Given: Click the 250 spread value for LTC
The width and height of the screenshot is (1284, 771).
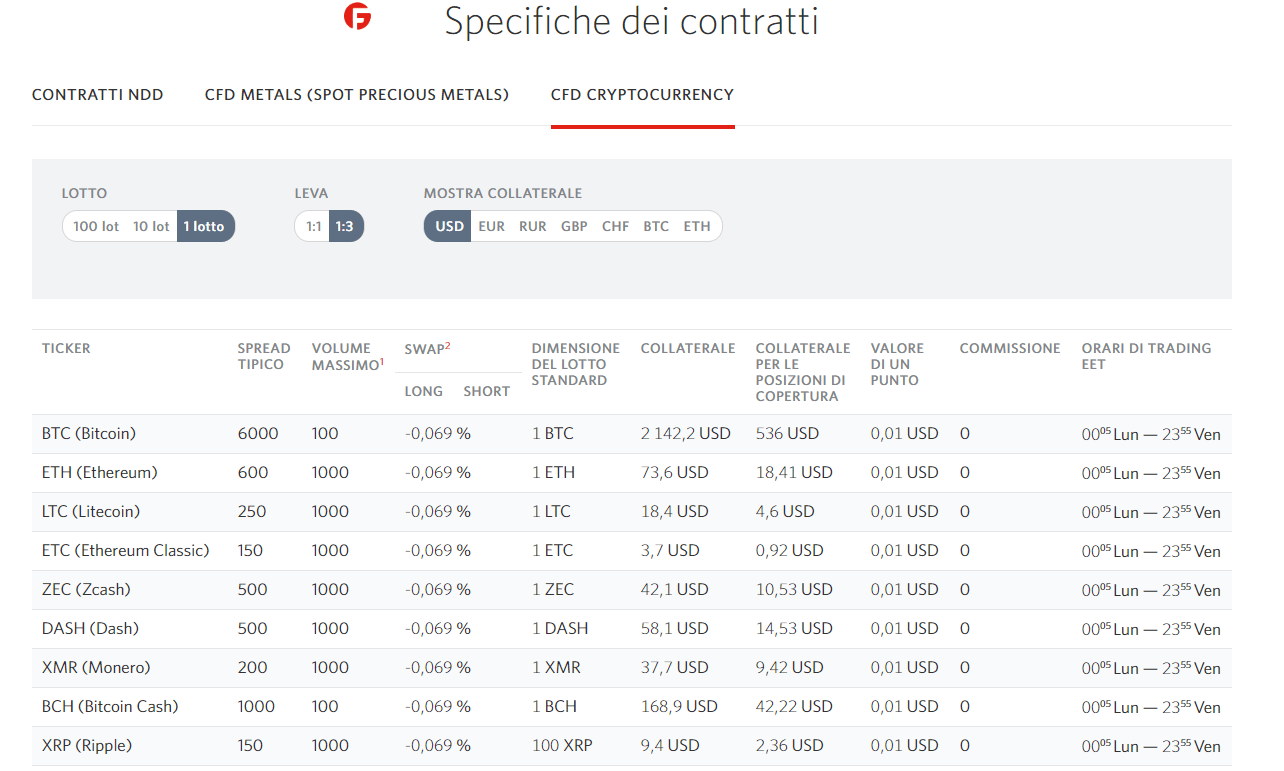Looking at the screenshot, I should point(252,511).
